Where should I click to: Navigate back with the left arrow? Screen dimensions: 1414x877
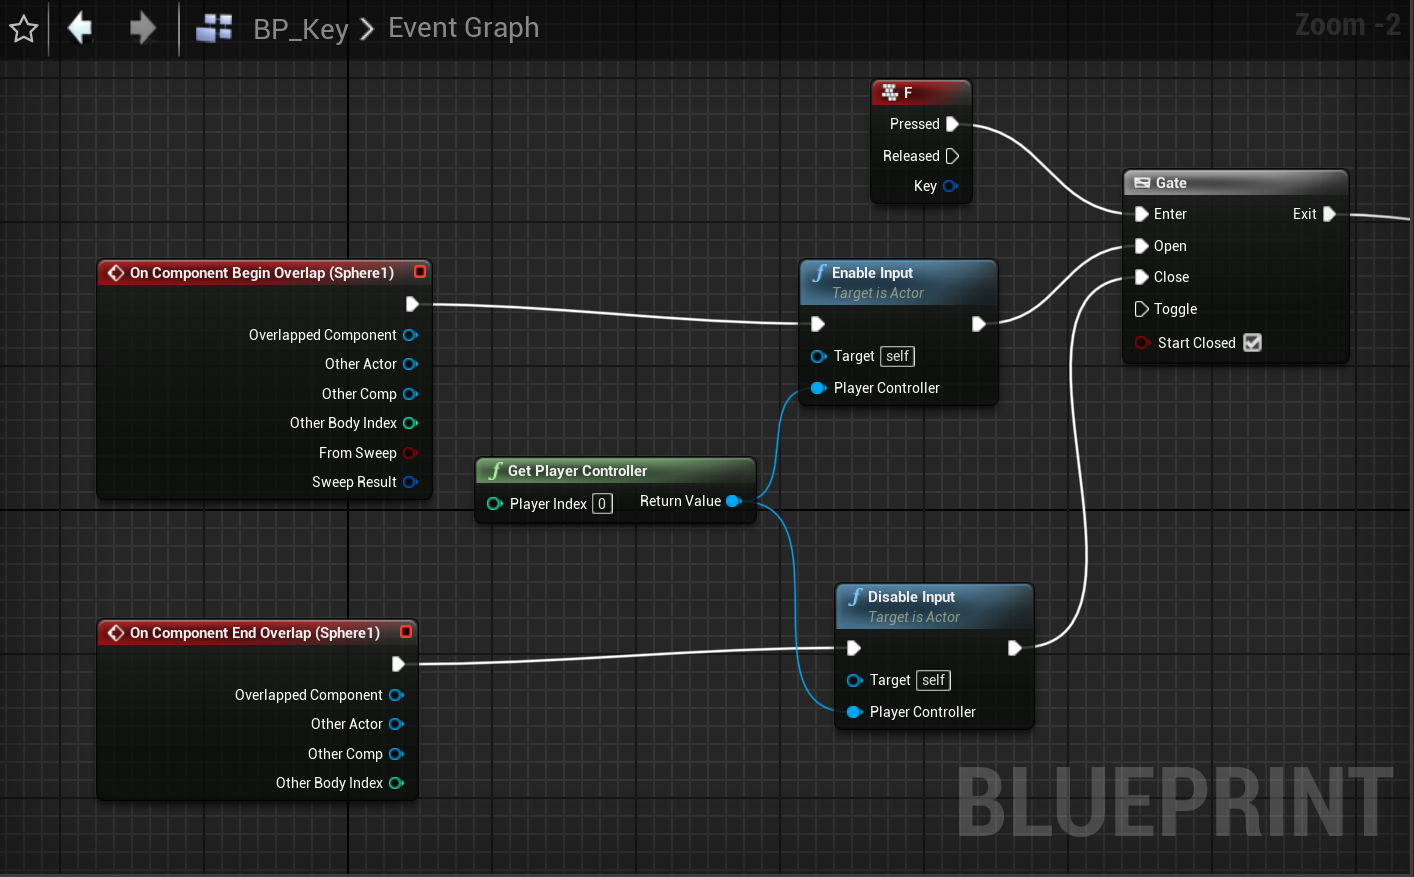(x=80, y=28)
